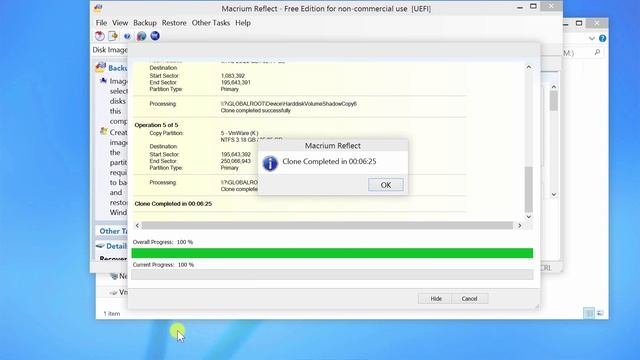Click the '5 - VmWare (K:)' partition text
Image resolution: width=640 pixels, height=360 pixels.
(x=239, y=133)
